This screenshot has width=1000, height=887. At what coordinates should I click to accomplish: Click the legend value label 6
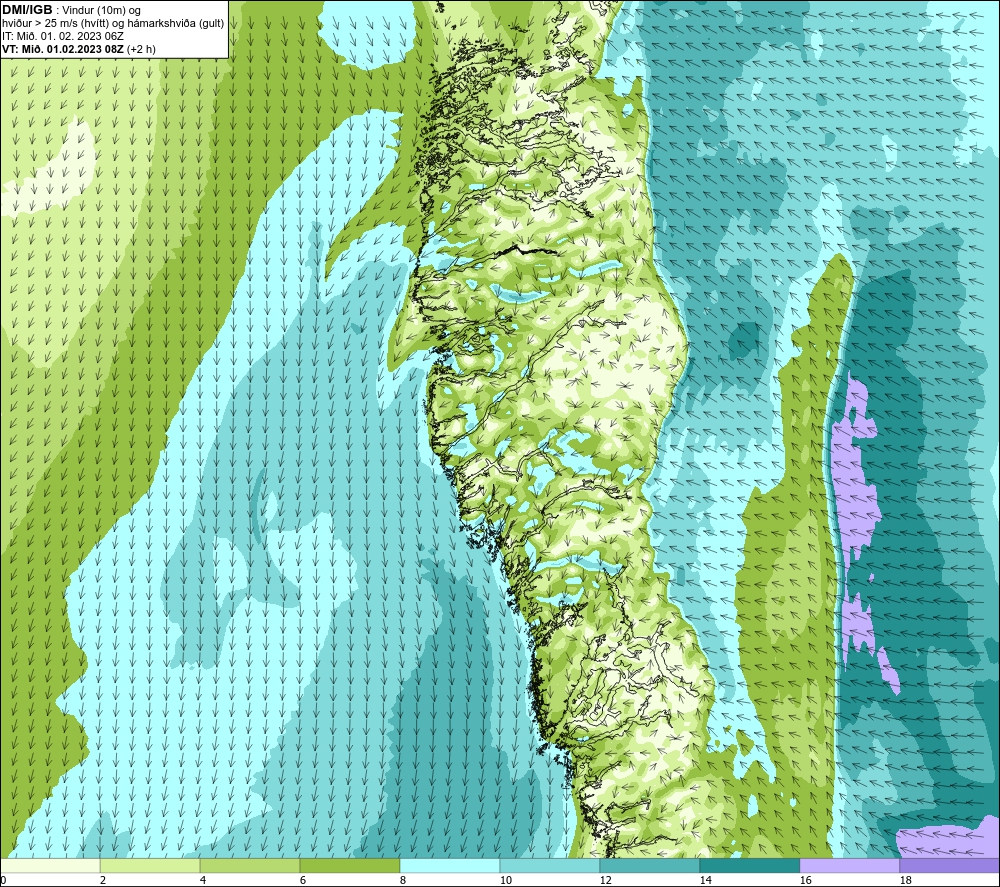coord(302,880)
